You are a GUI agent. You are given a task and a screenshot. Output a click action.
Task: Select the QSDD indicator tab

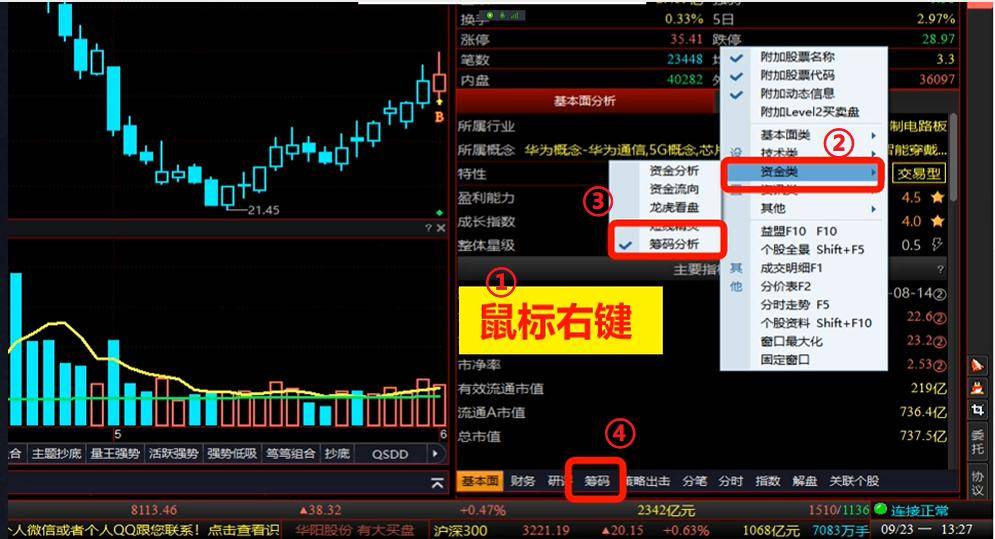[390, 455]
